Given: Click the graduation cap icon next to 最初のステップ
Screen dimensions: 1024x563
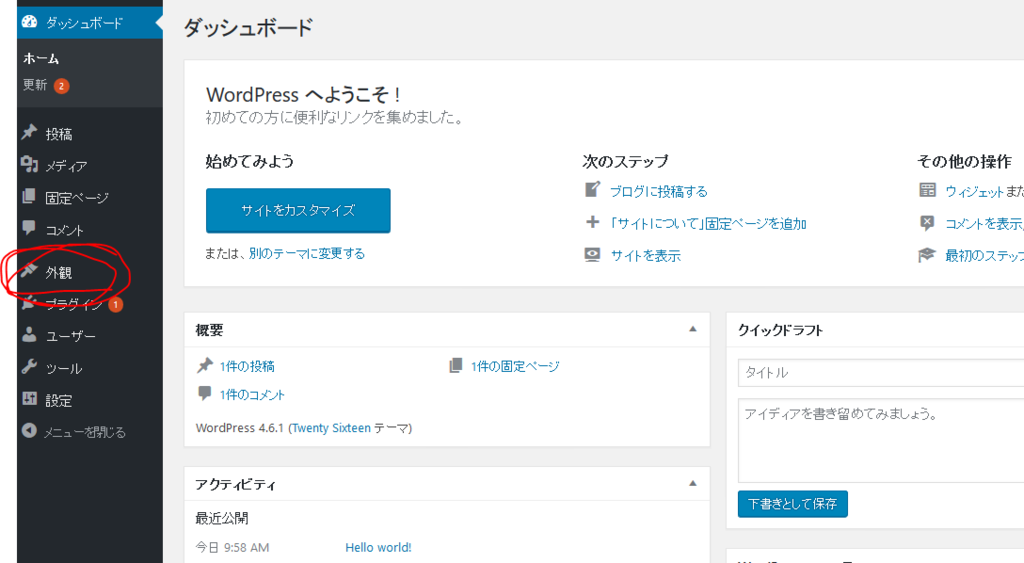Looking at the screenshot, I should 927,255.
